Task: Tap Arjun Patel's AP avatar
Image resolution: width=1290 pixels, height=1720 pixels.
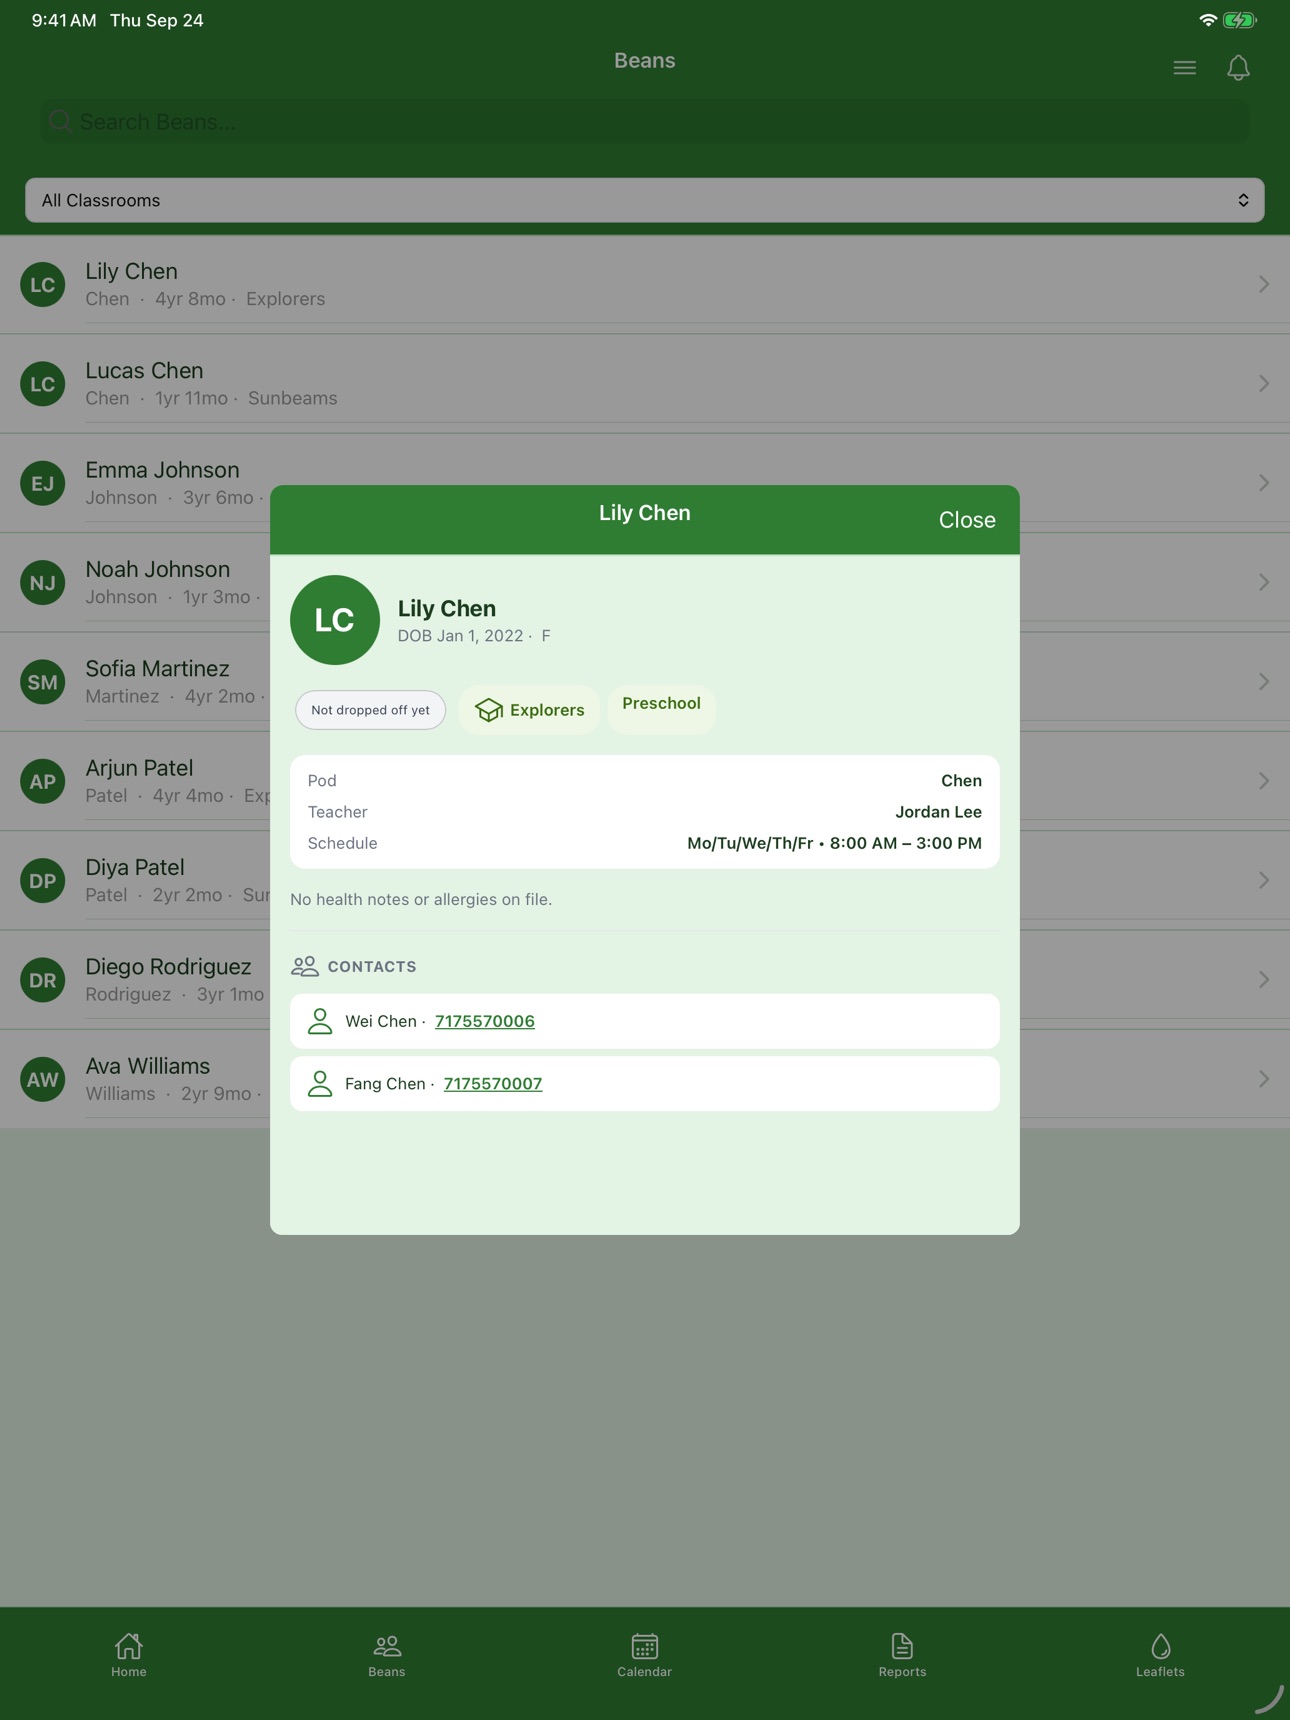Action: click(x=43, y=781)
